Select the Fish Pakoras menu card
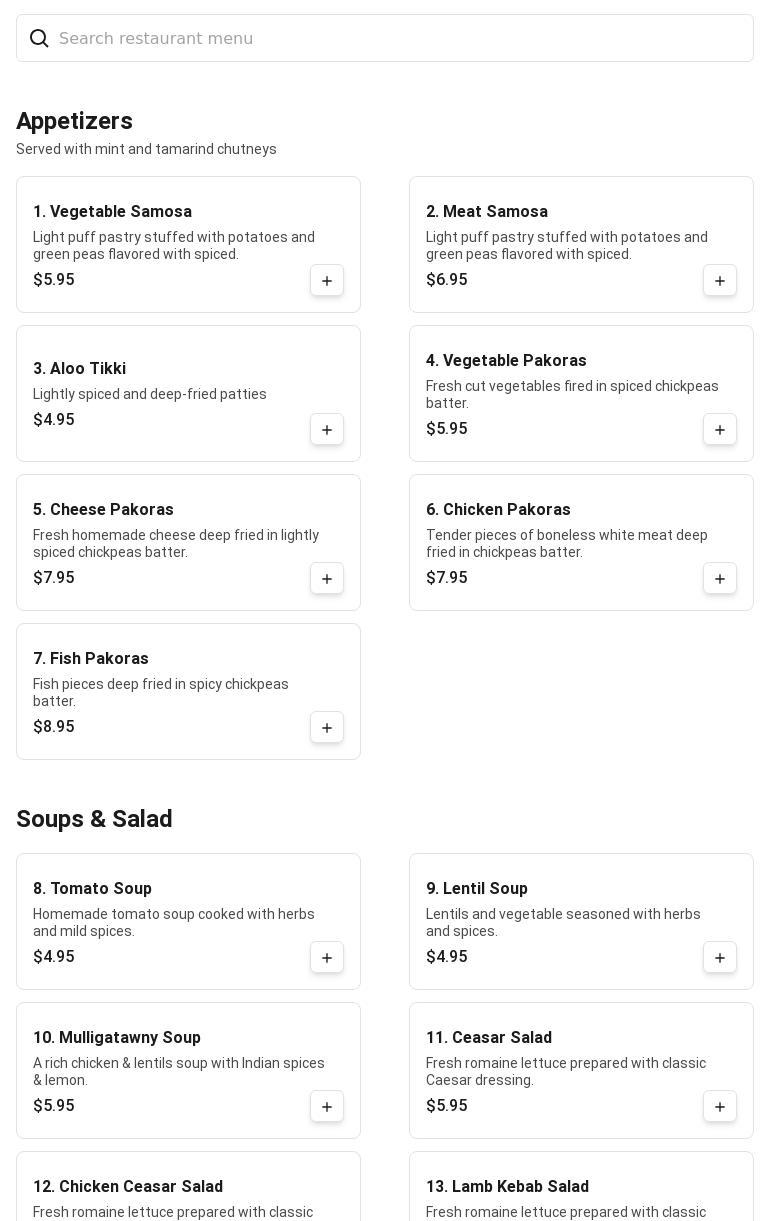Image resolution: width=770 pixels, height=1221 pixels. 180,690
